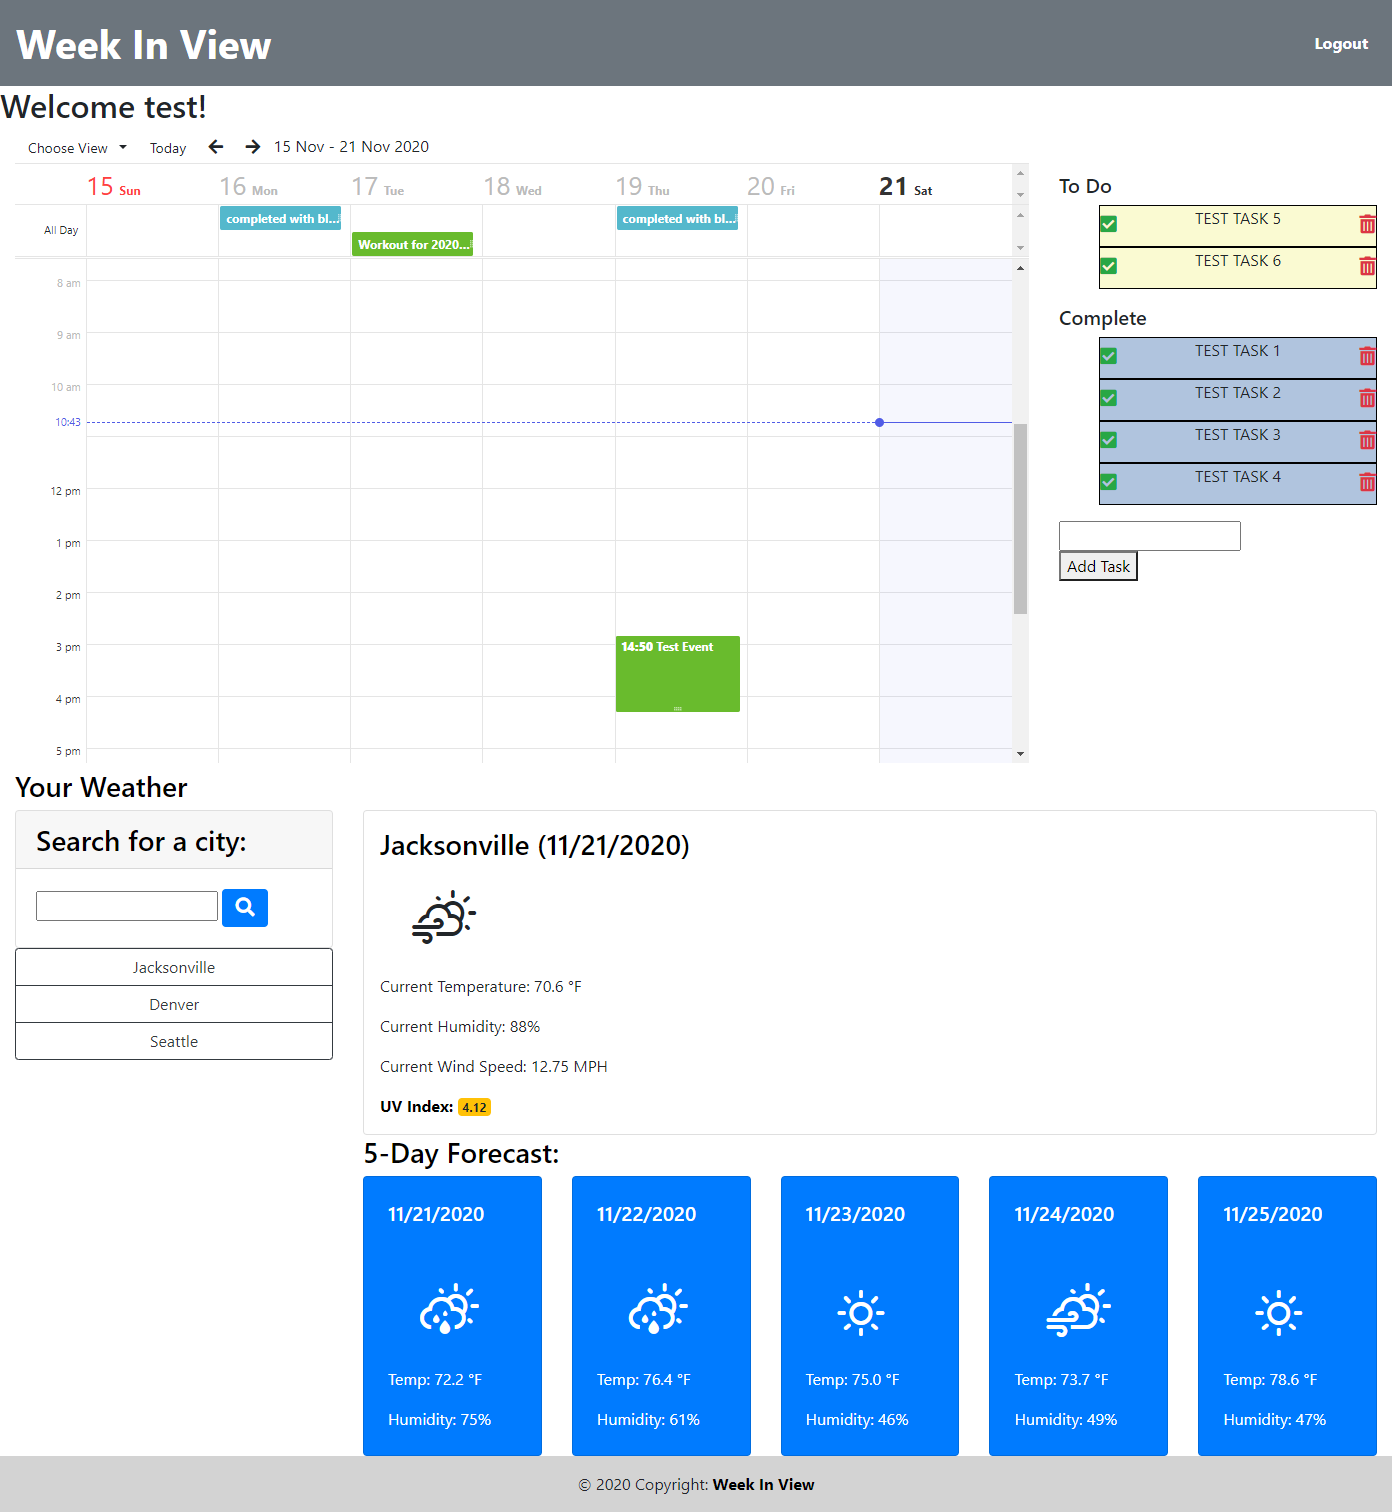
Task: Open the 14:50 Test Event
Action: point(678,674)
